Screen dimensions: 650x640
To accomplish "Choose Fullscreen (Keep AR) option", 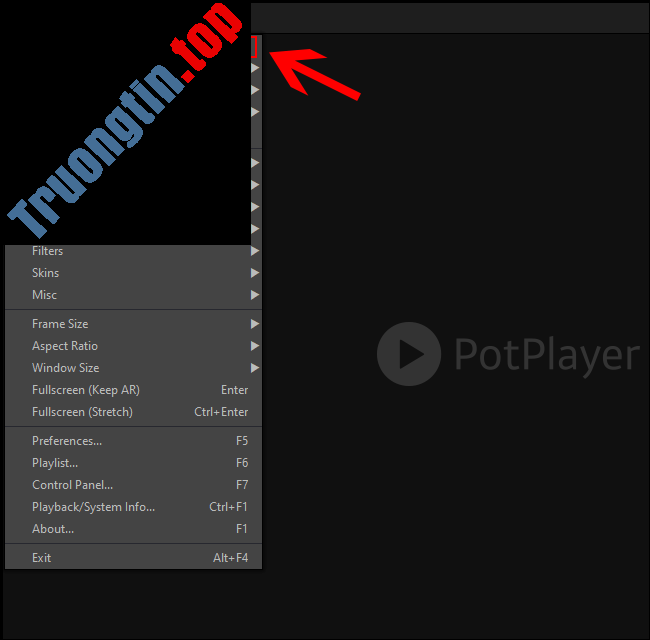I will 85,390.
